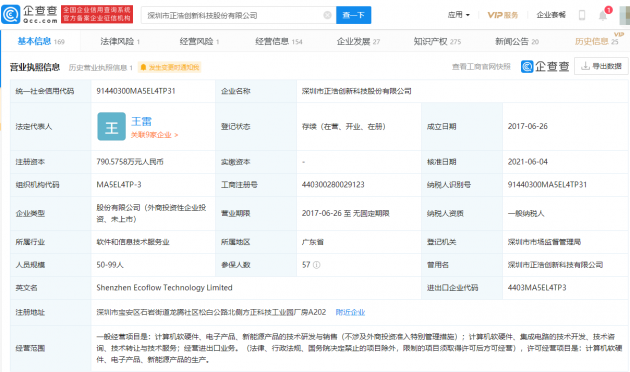Click the business term 2017-06-26 至 无固定期限

tap(346, 213)
